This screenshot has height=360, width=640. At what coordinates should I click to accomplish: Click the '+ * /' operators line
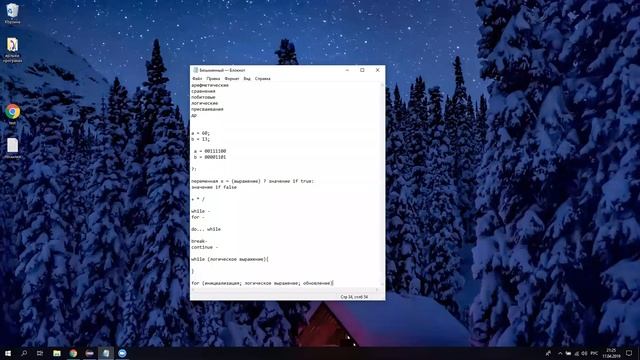click(x=198, y=199)
